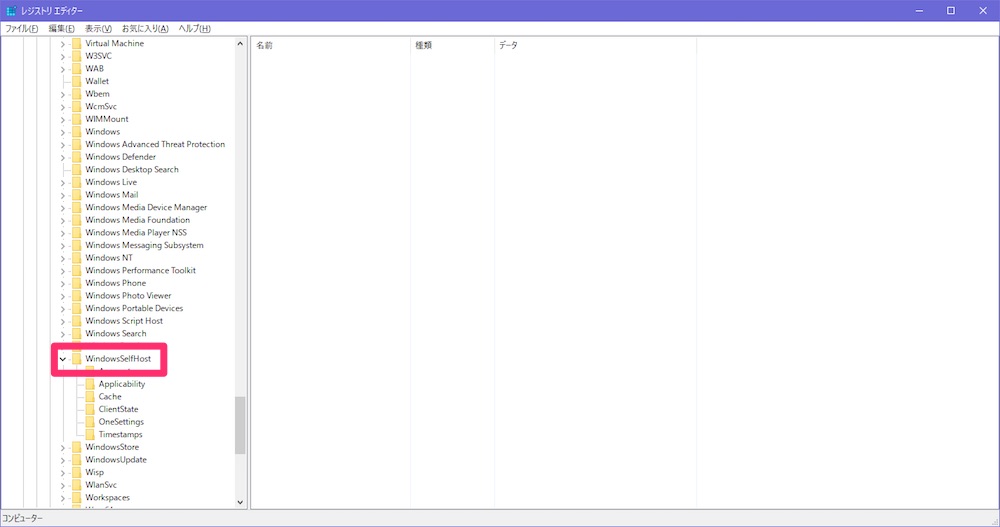This screenshot has height=527, width=1000.
Task: Select the Windows Media Foundation key
Action: tap(138, 220)
